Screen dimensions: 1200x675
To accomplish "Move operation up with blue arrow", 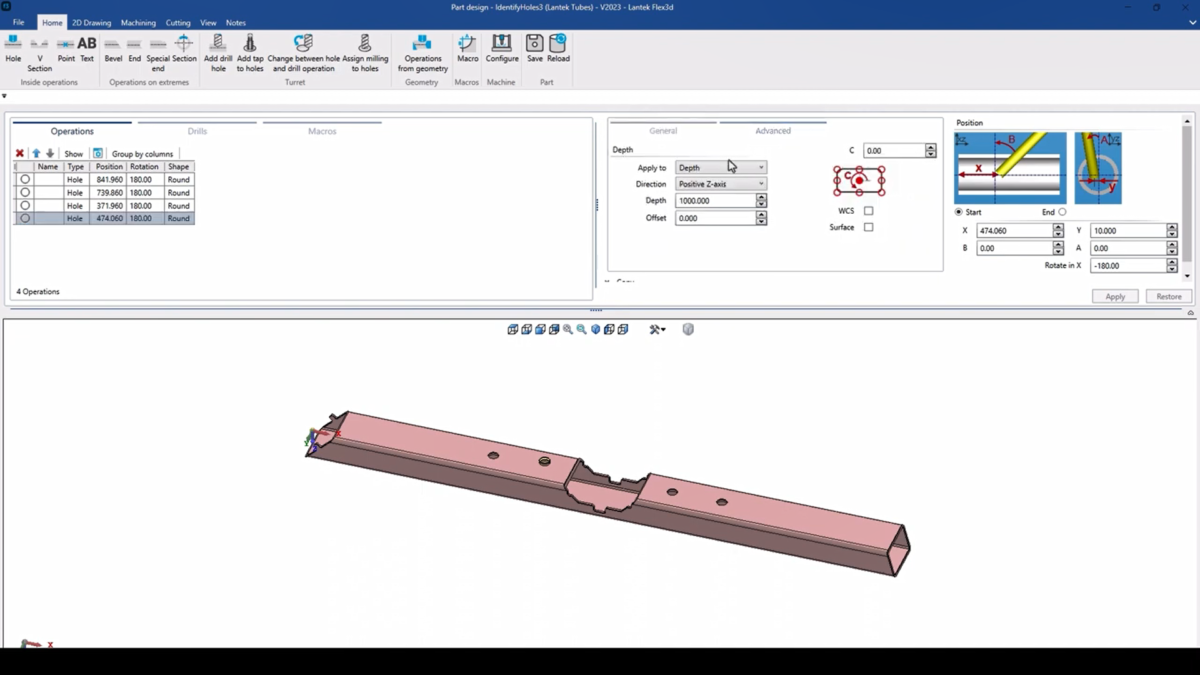I will pos(36,153).
